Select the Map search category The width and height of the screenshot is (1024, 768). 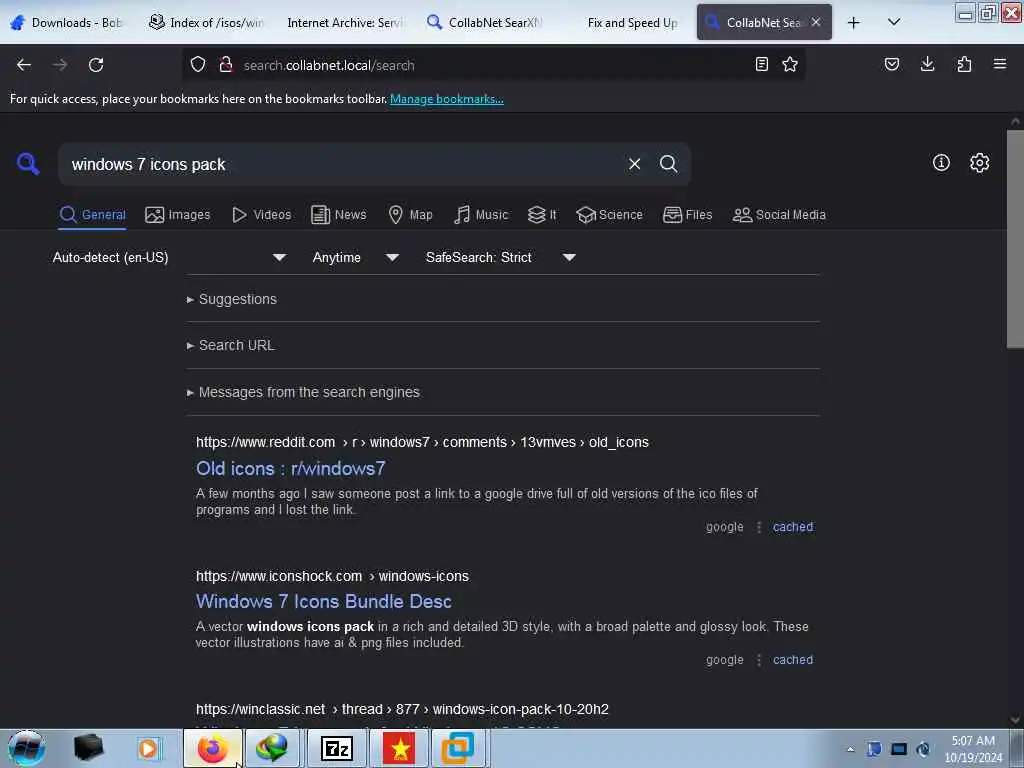(410, 214)
